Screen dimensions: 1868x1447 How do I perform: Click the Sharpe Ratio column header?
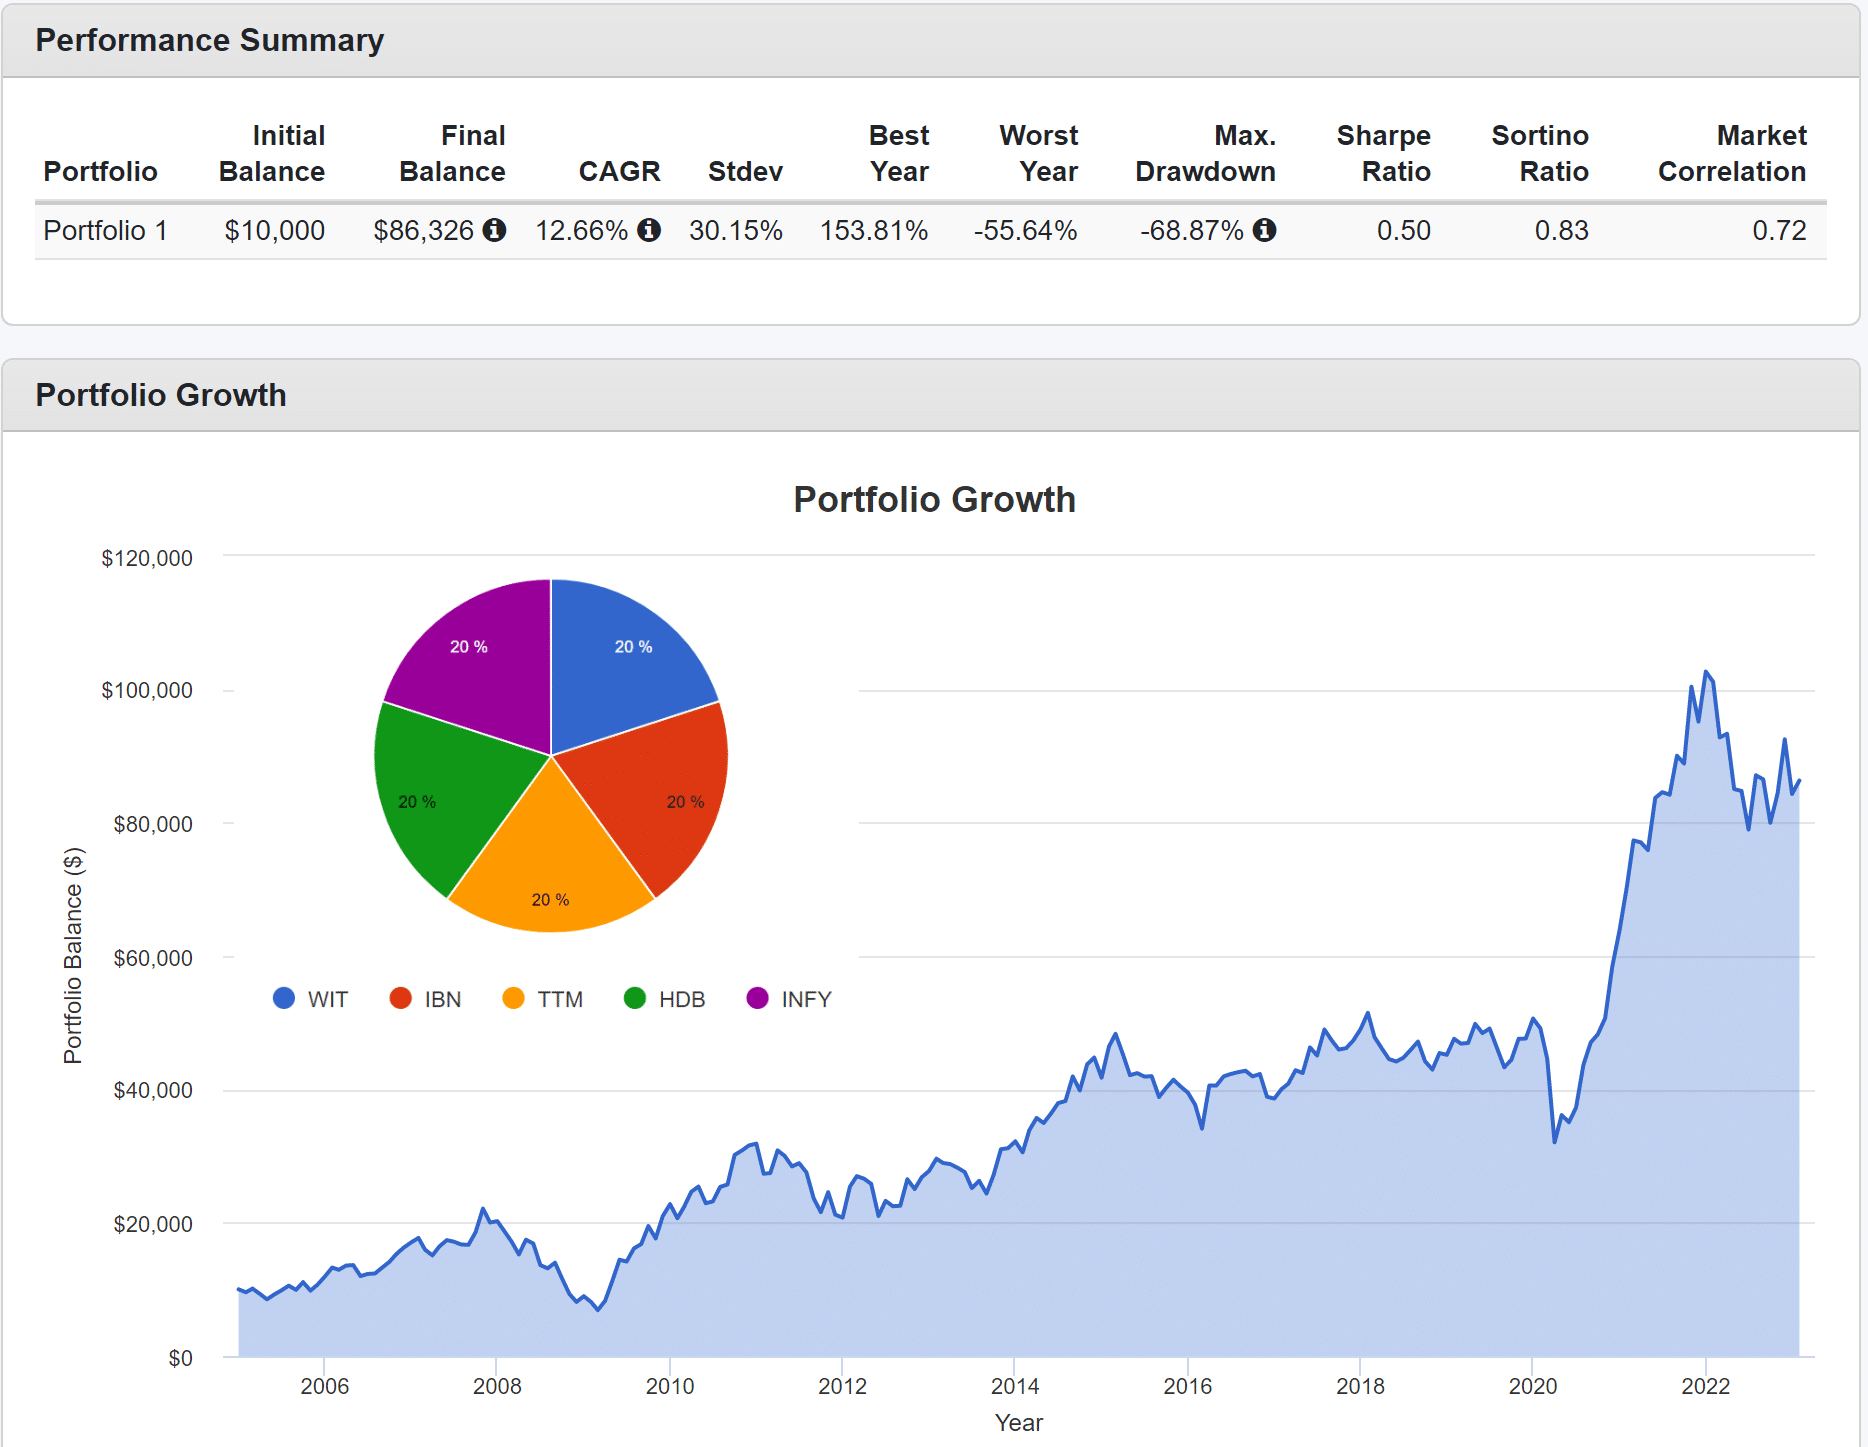pyautogui.click(x=1383, y=153)
